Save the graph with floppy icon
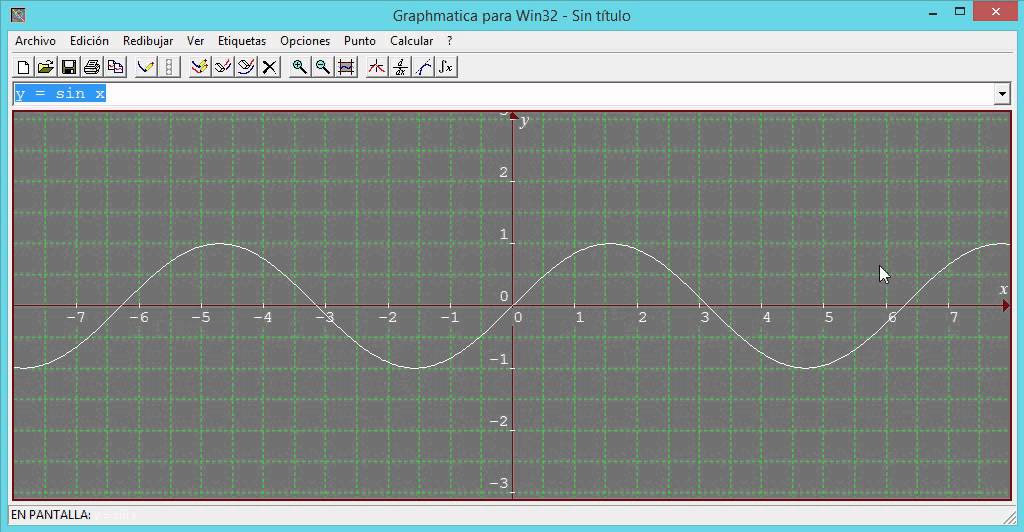Screen dimensions: 1024x532 [69, 67]
